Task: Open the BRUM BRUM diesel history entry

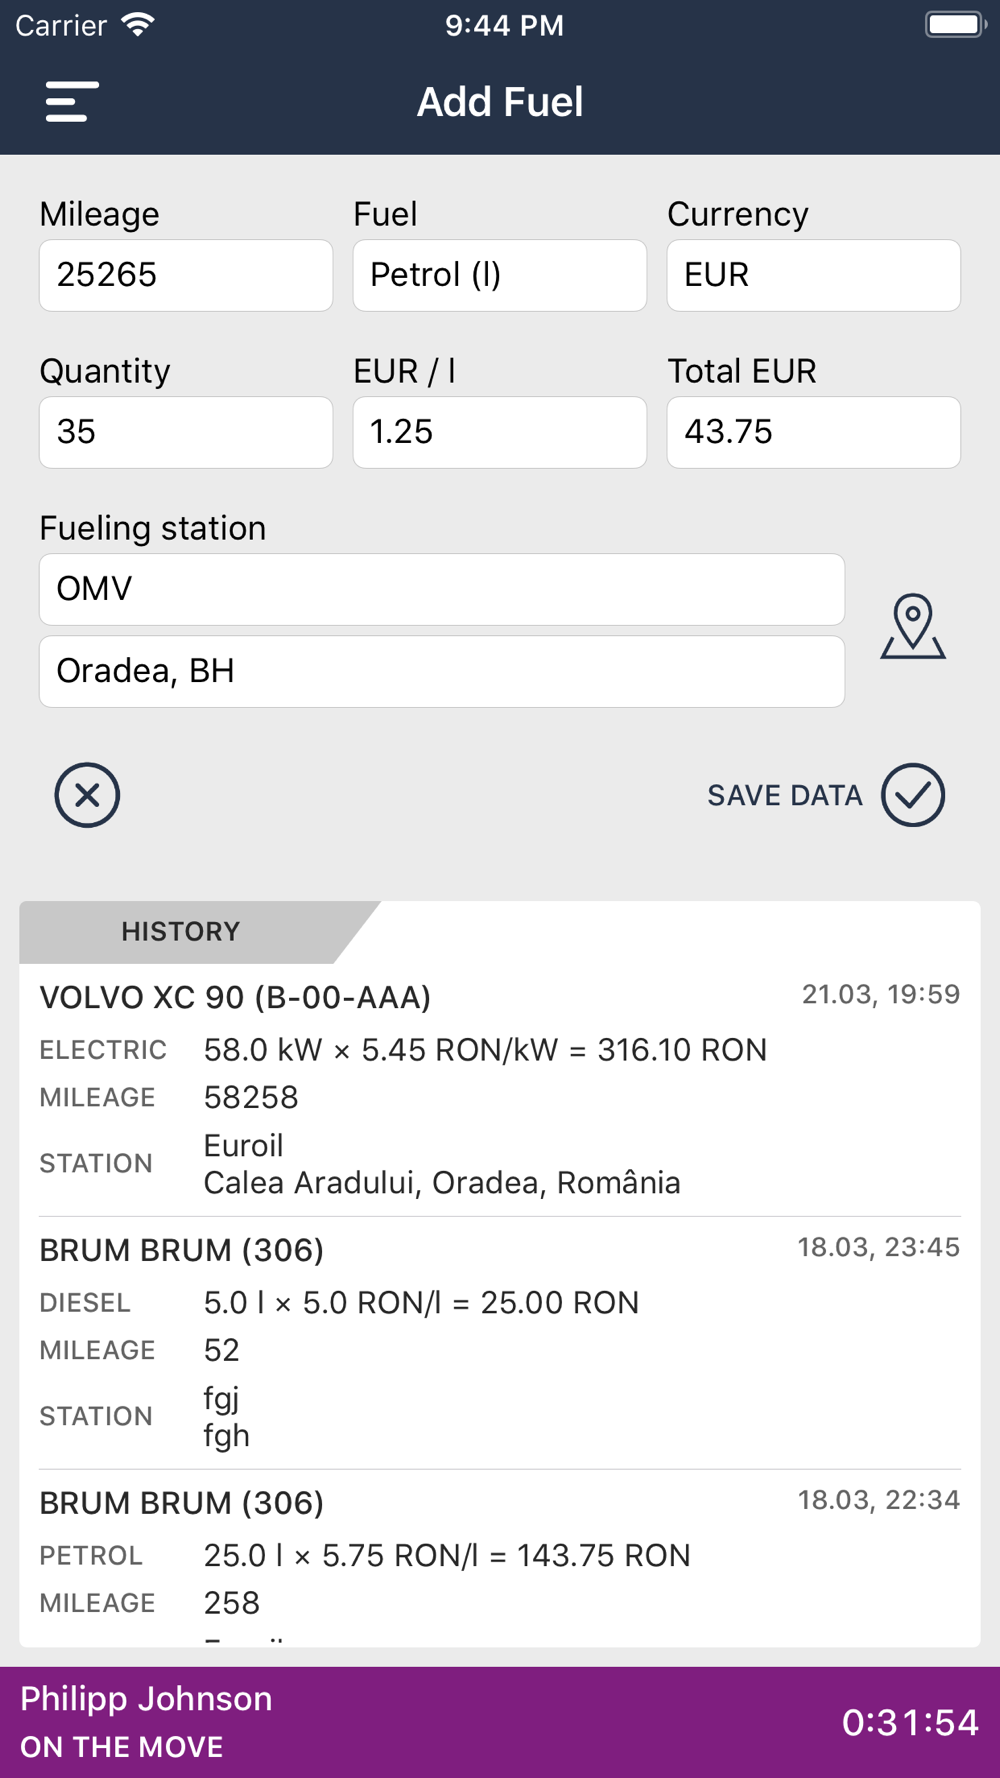Action: click(500, 1343)
